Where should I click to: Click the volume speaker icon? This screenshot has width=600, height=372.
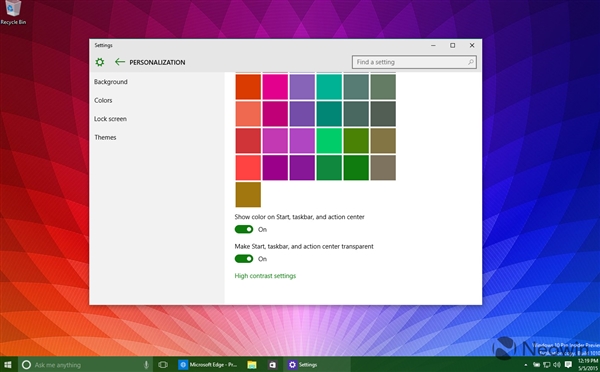coord(557,365)
